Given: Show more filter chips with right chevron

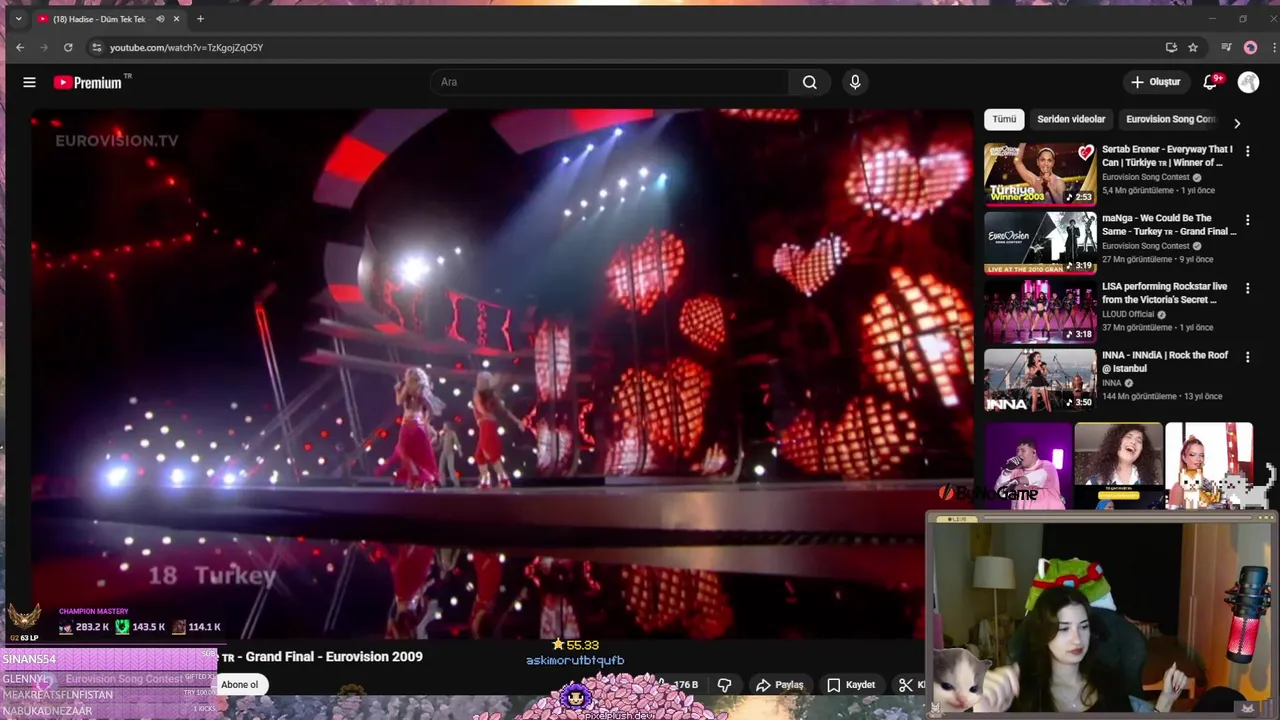Looking at the screenshot, I should [x=1237, y=123].
